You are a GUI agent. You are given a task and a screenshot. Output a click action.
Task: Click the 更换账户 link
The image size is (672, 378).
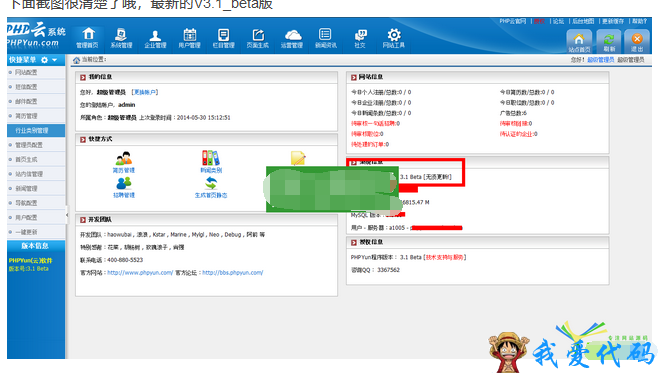pos(145,92)
